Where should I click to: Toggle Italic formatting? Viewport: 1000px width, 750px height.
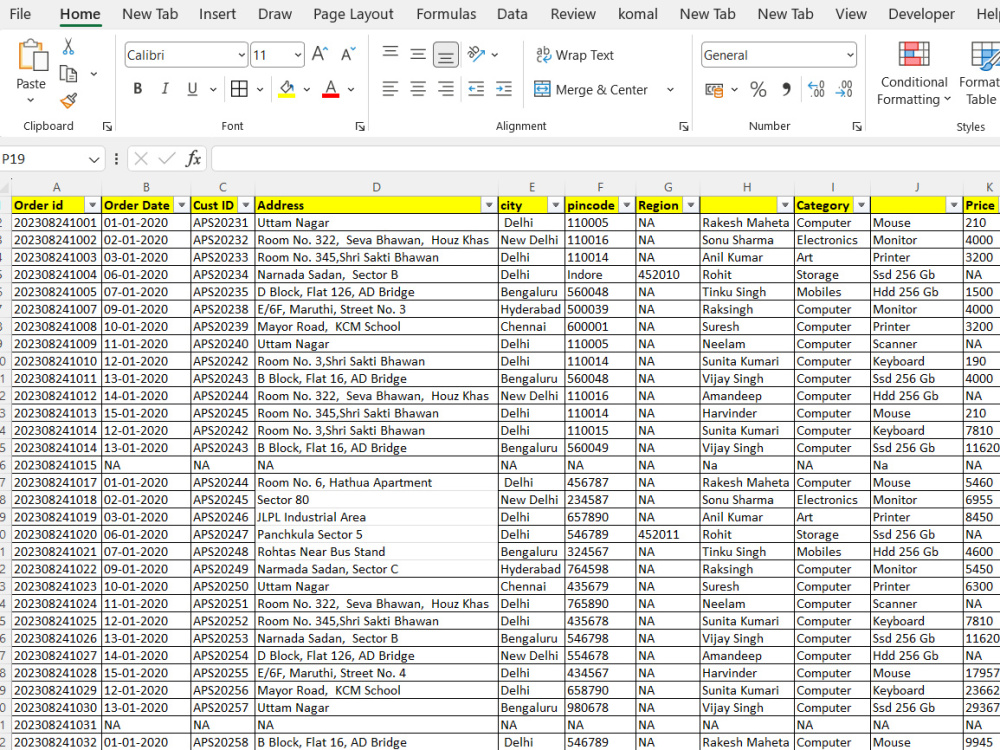click(x=165, y=89)
